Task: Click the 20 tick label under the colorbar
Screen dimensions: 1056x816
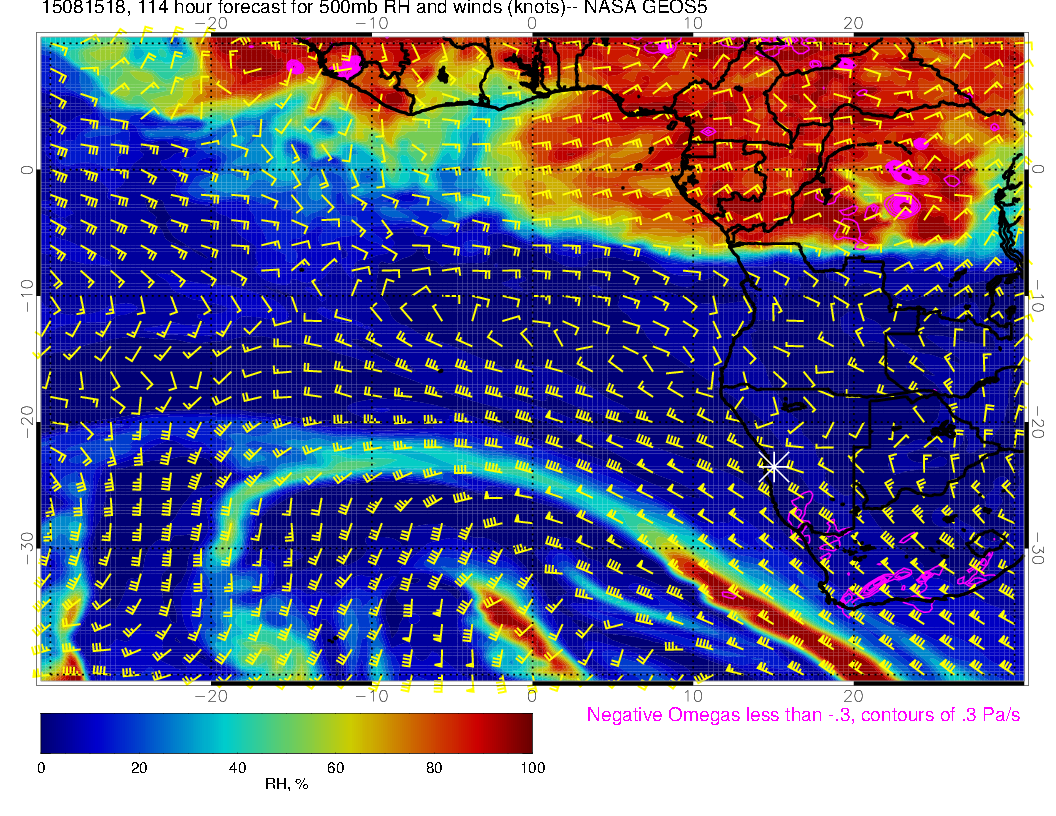Action: coord(139,767)
